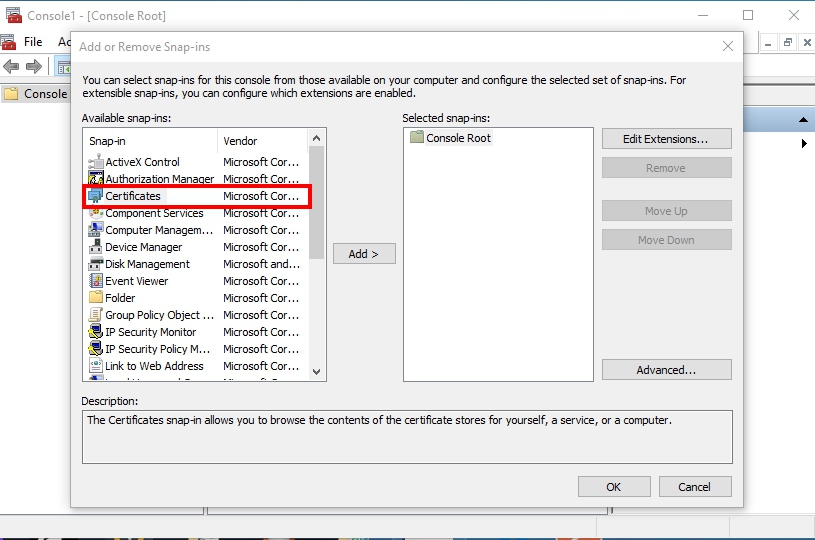
Task: Cancel the Add or Remove Snap-ins dialog
Action: [x=695, y=486]
